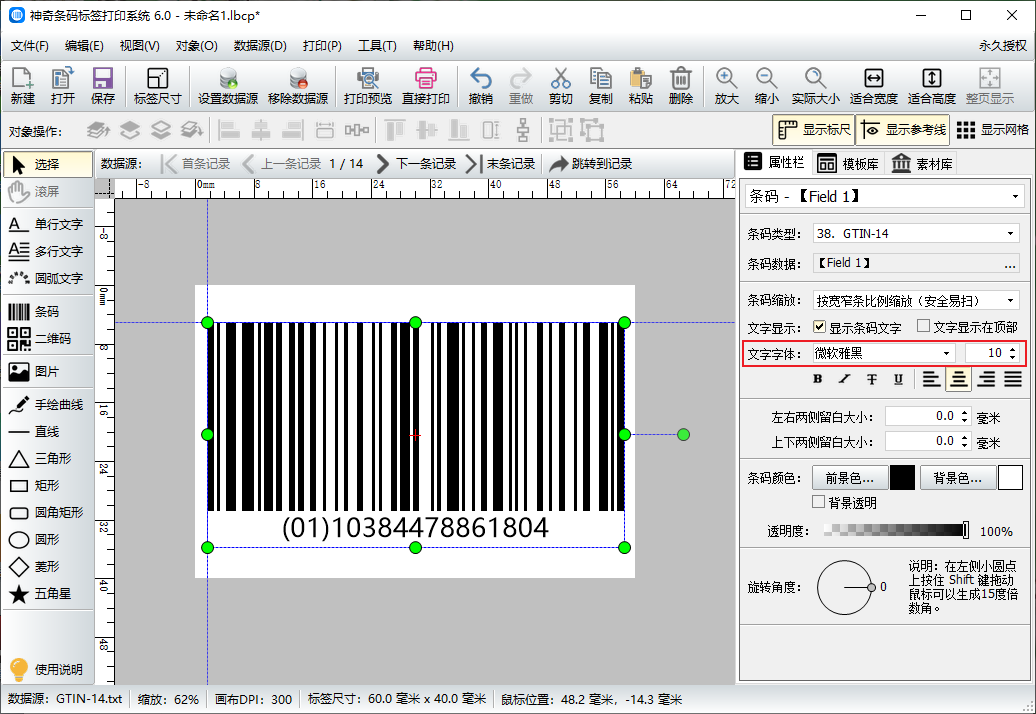
Task: Open the 对象(O) menu
Action: click(196, 46)
